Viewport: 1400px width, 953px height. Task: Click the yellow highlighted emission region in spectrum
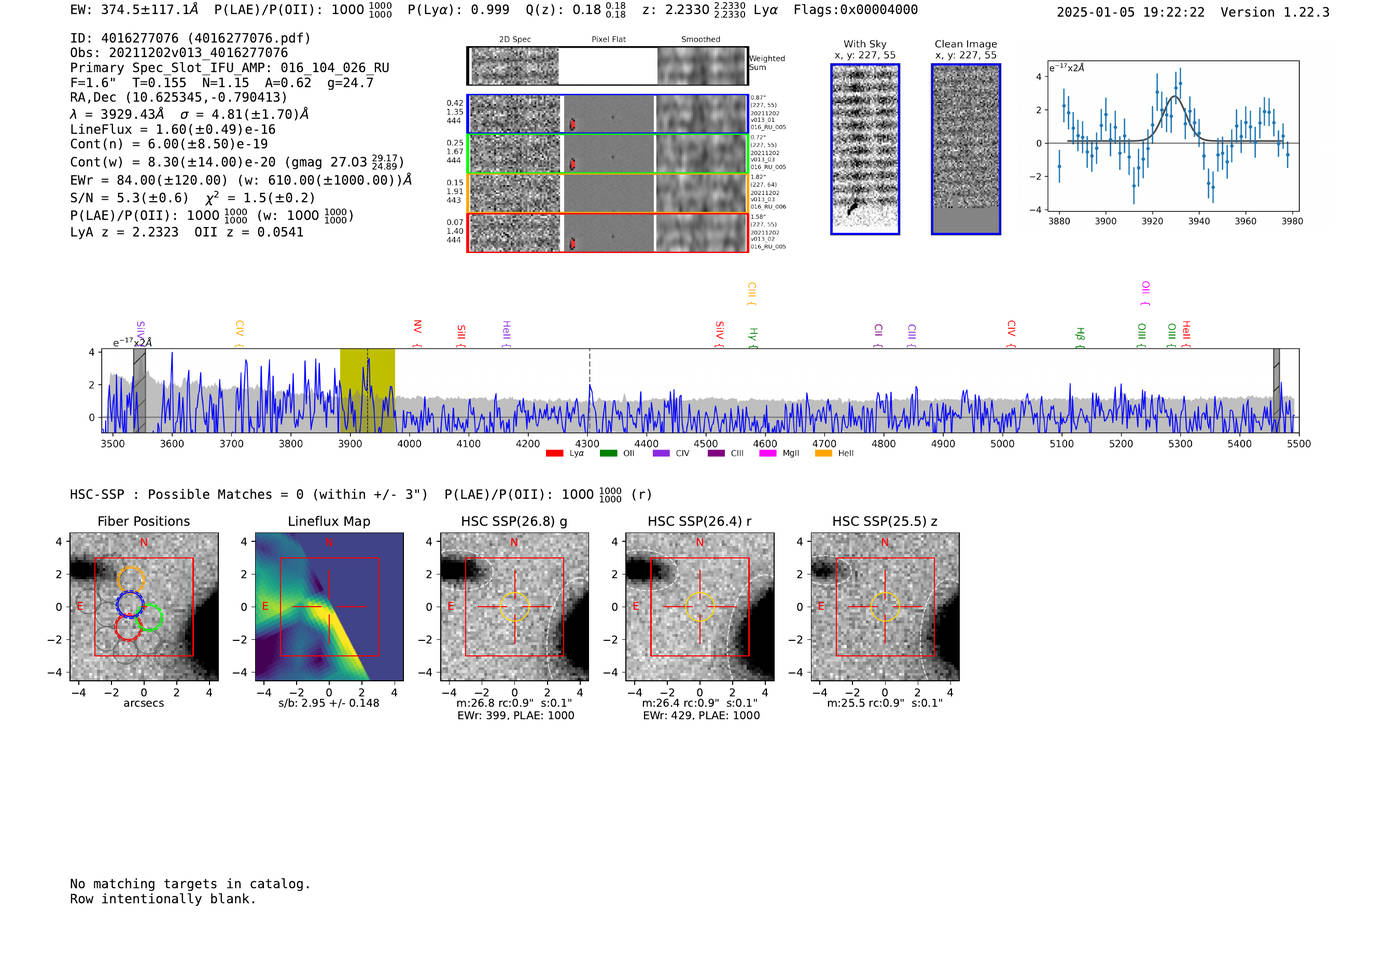pyautogui.click(x=367, y=390)
